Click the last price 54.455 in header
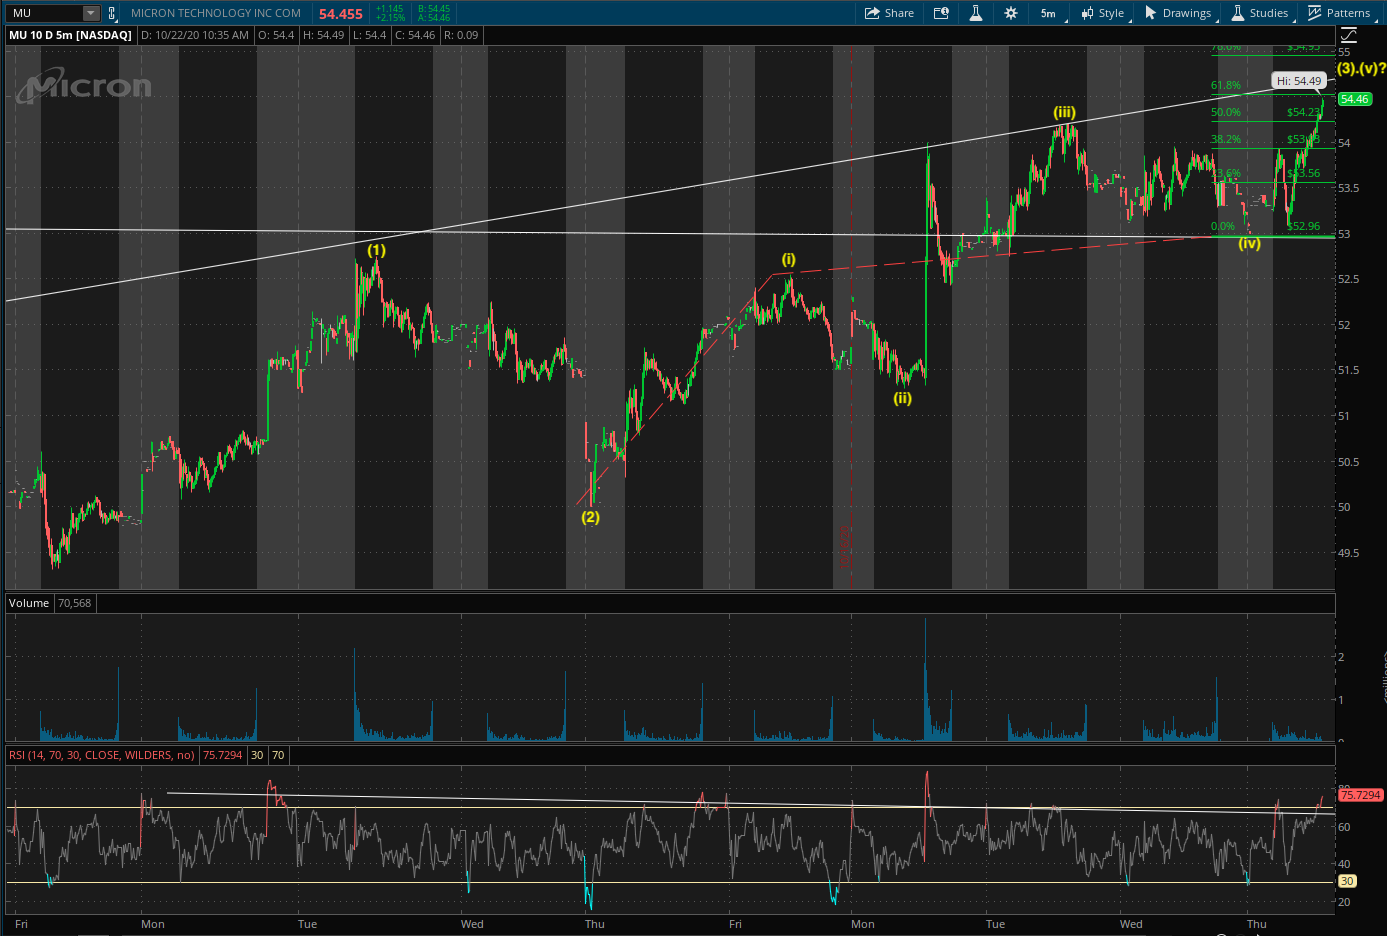Image resolution: width=1387 pixels, height=936 pixels. tap(341, 14)
